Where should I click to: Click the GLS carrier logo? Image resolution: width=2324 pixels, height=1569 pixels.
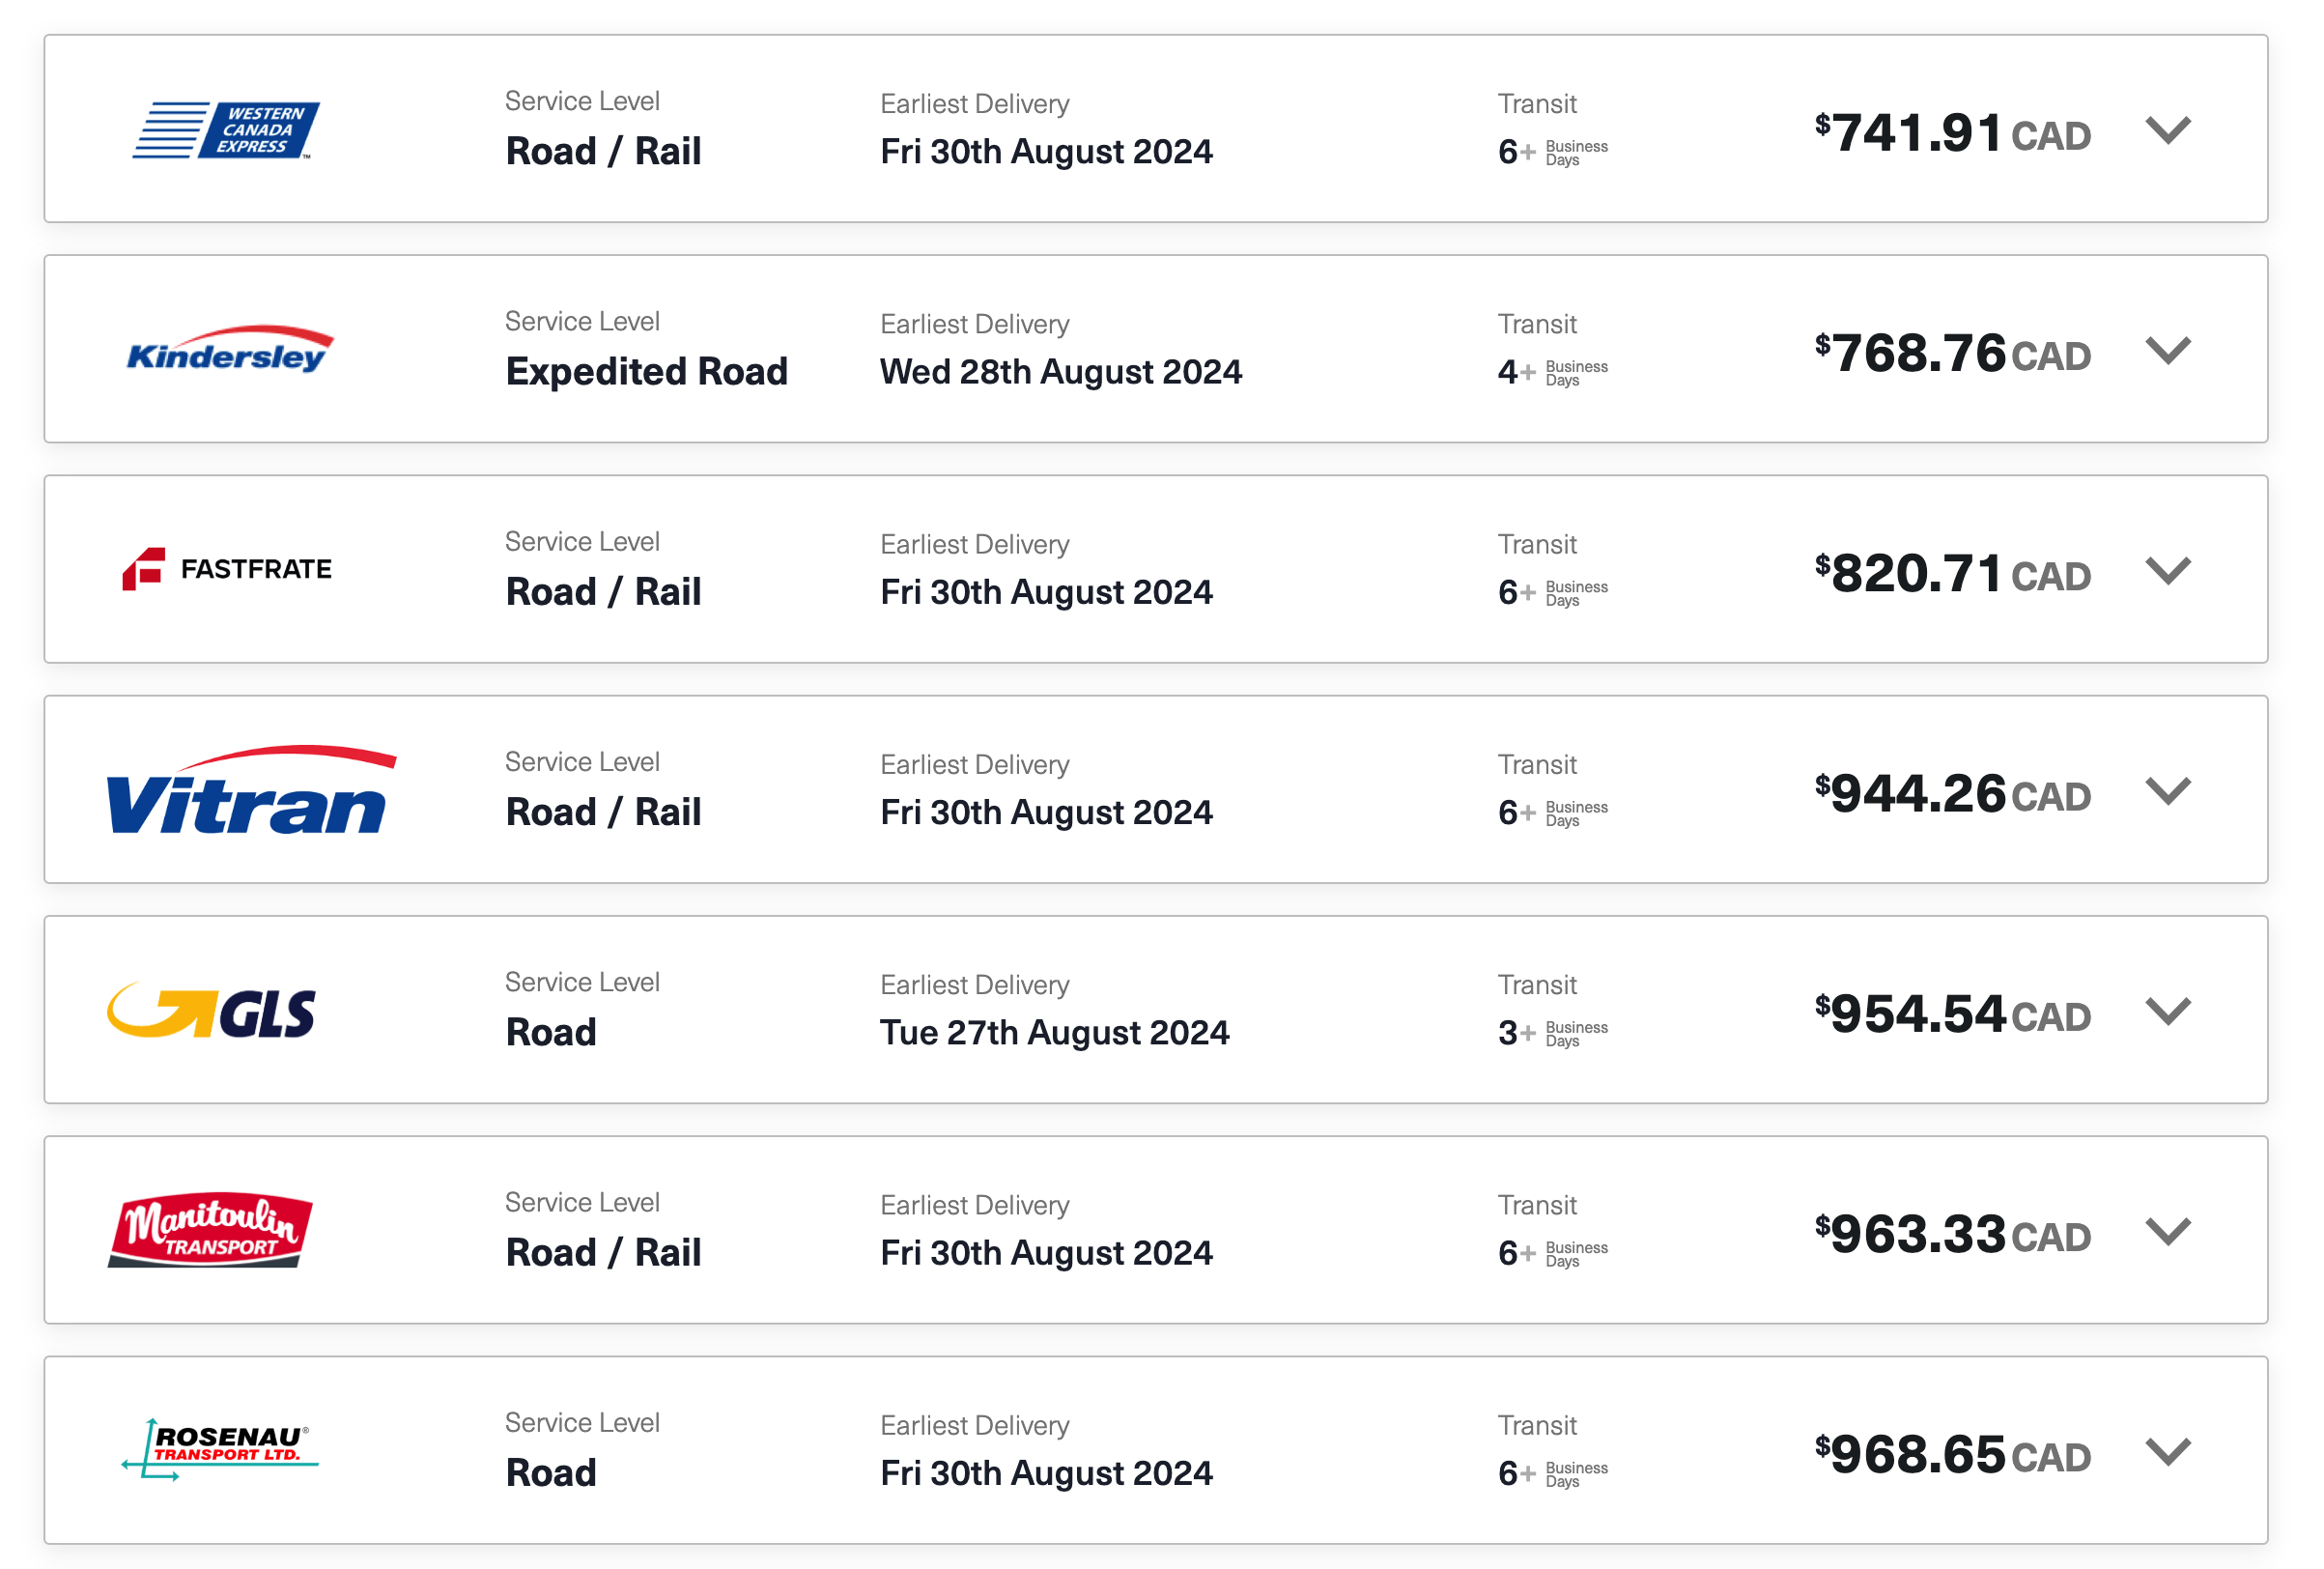pos(212,1013)
